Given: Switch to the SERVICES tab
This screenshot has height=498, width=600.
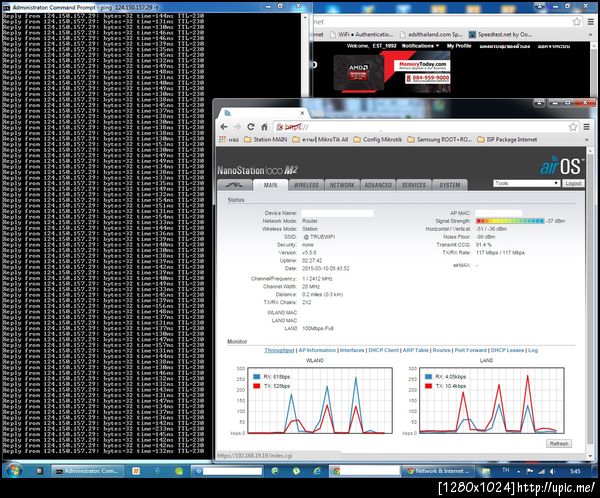Looking at the screenshot, I should tap(414, 185).
